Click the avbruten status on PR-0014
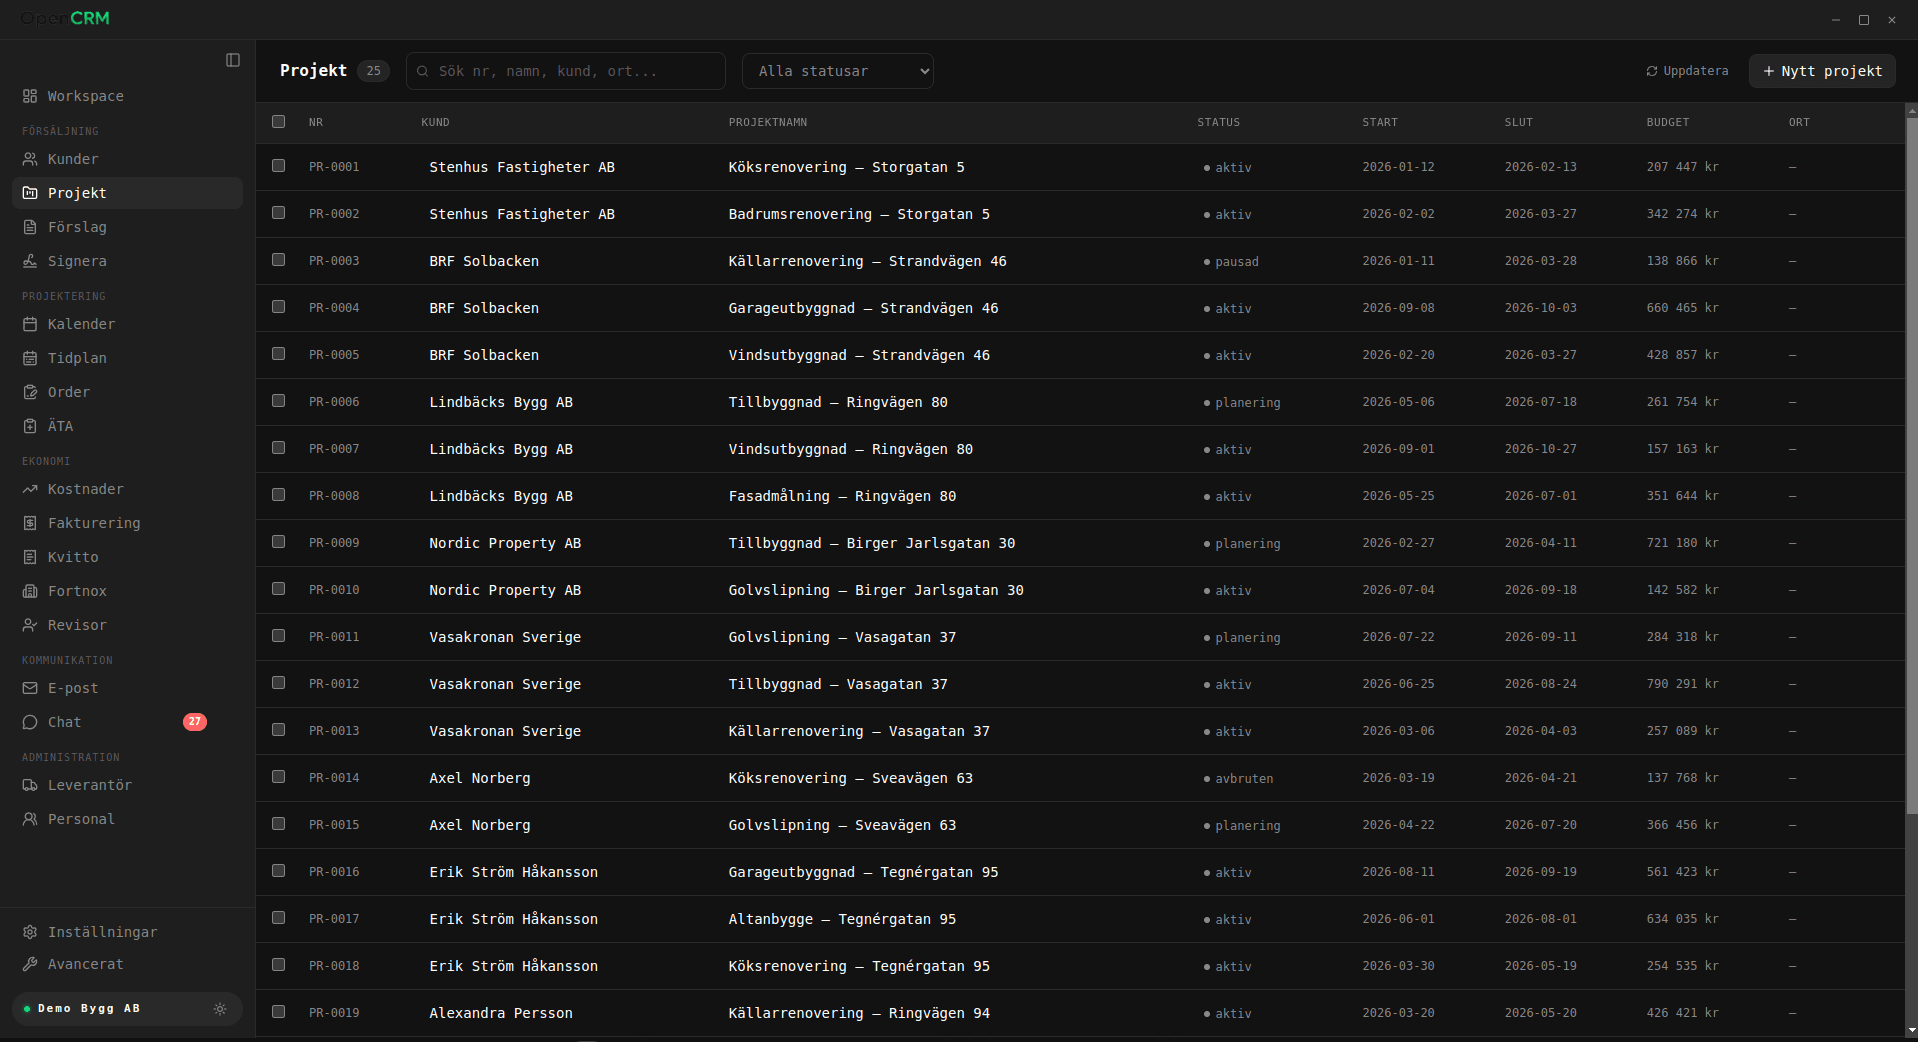Screen dimensions: 1918x1042 pyautogui.click(x=1238, y=779)
